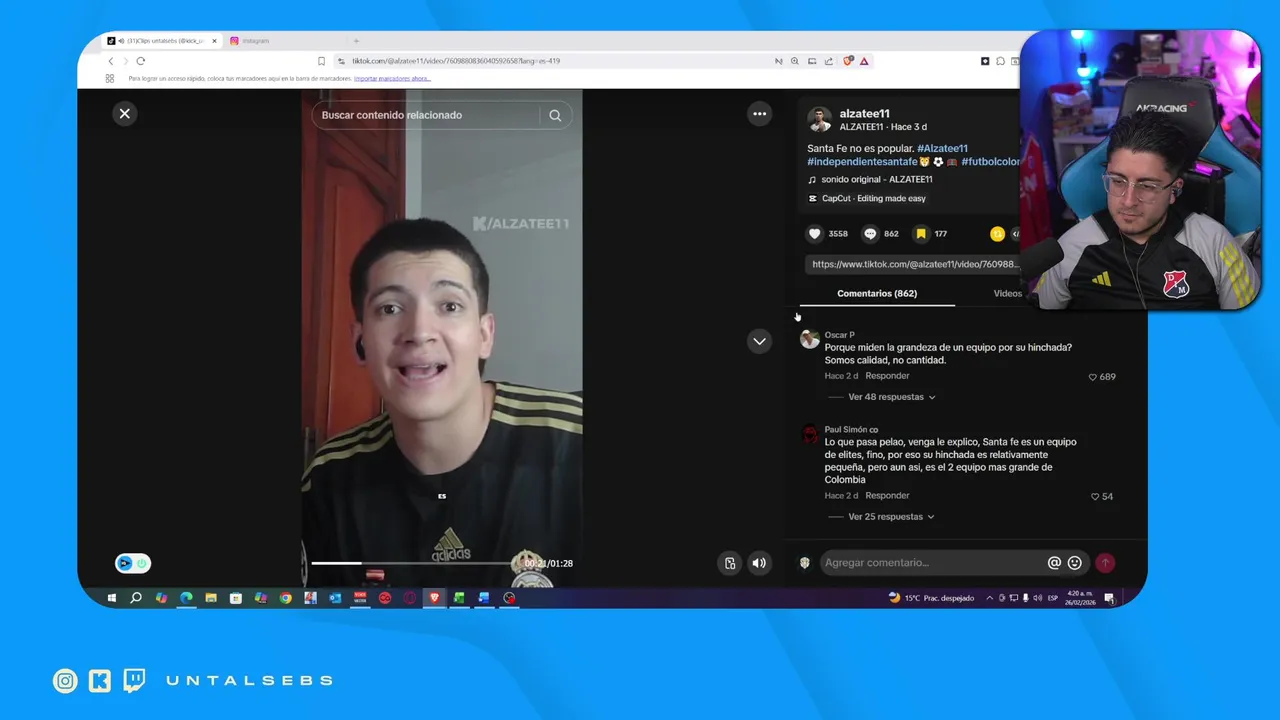Click the Paul Simón co commenter name
The height and width of the screenshot is (720, 1280).
pos(851,430)
